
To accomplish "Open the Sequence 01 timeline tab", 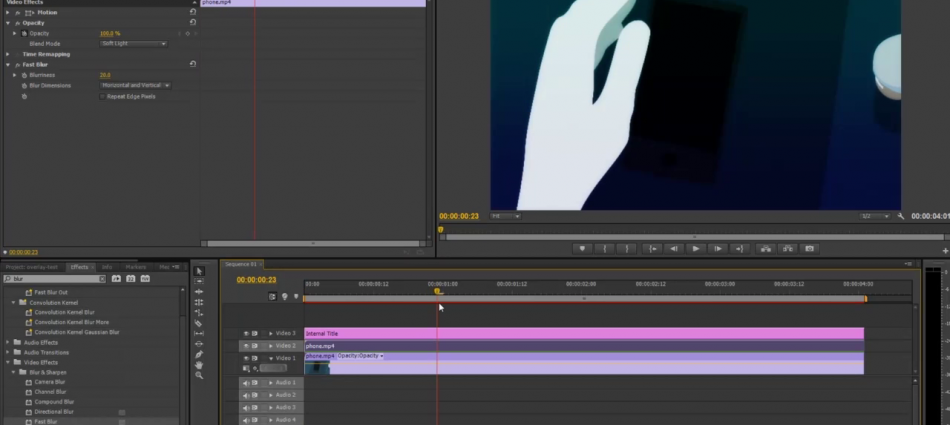I will tap(240, 264).
